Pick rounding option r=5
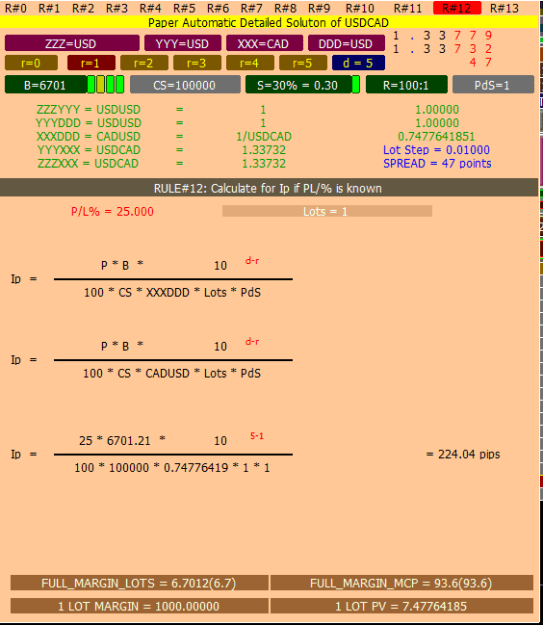The width and height of the screenshot is (543, 625). click(x=303, y=63)
